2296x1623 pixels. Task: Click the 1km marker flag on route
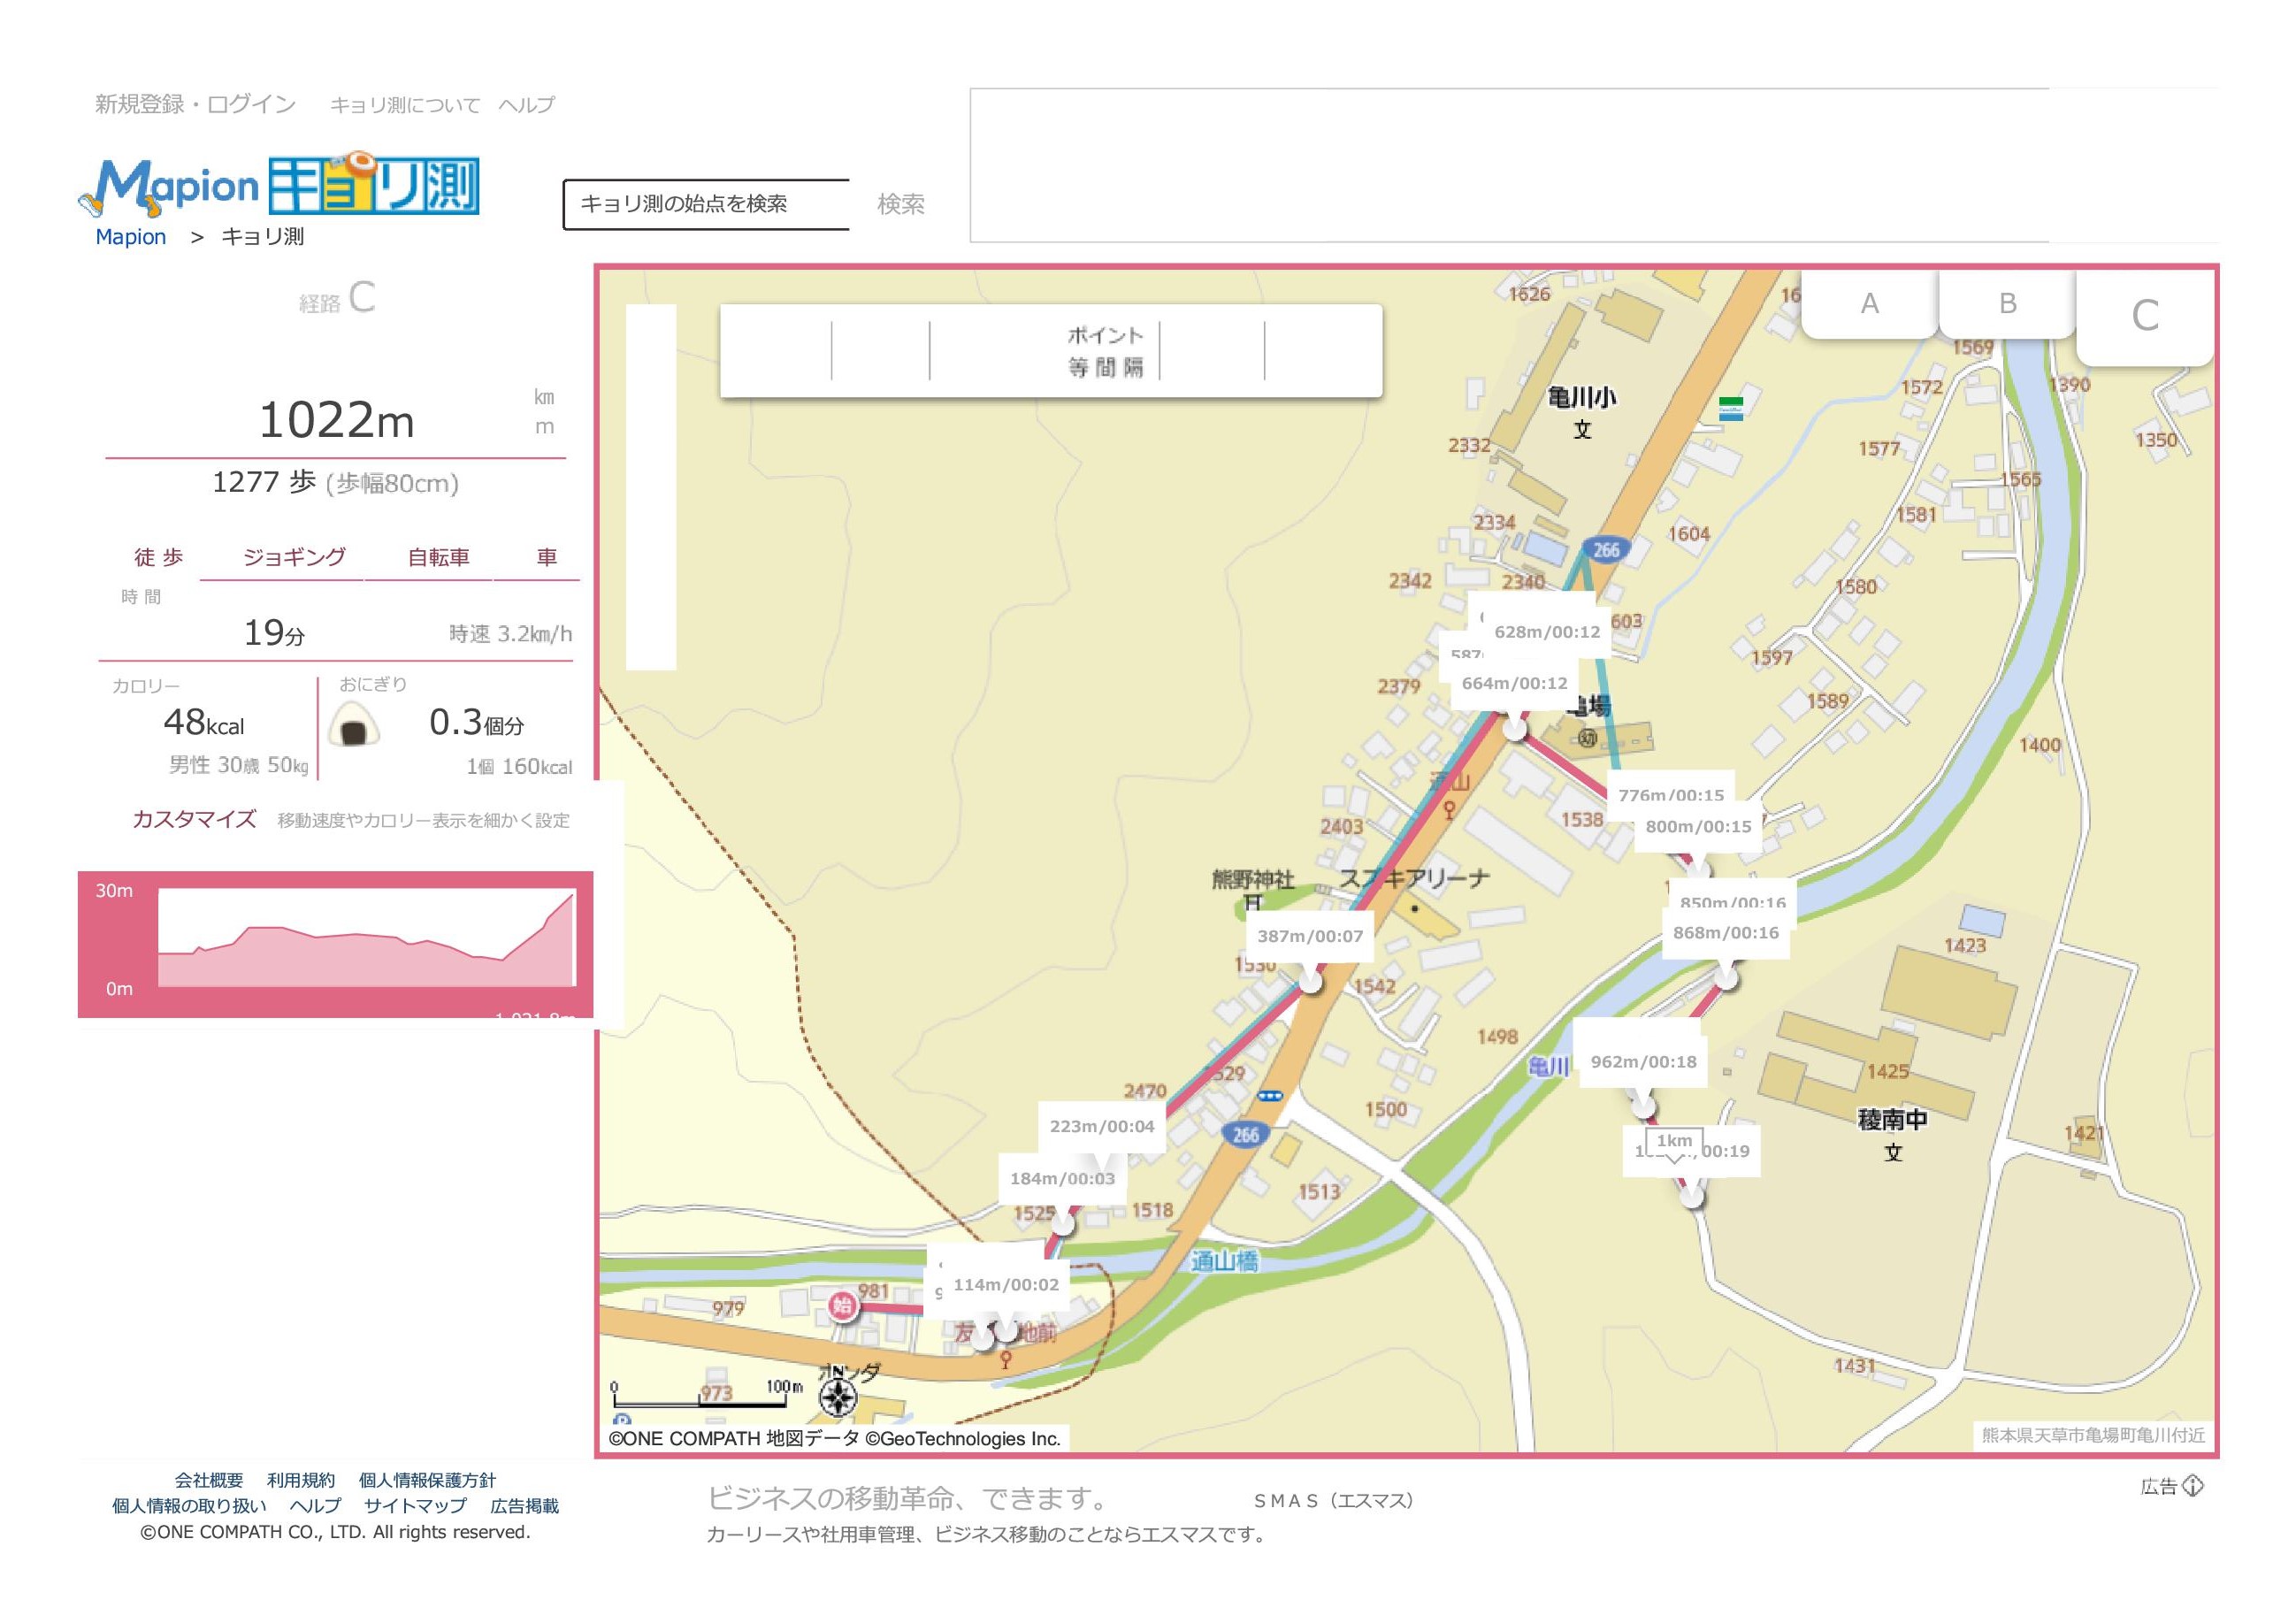click(1674, 1141)
